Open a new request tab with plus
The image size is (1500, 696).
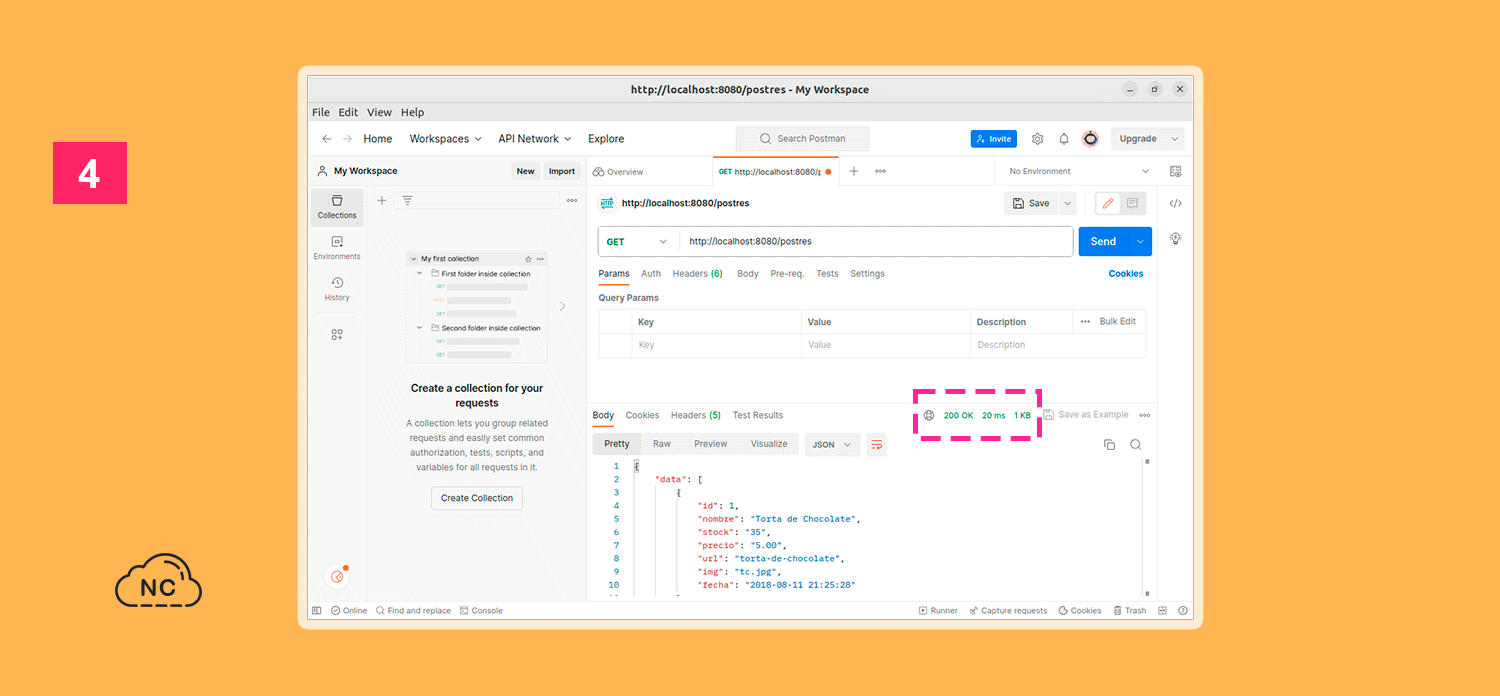(x=854, y=171)
